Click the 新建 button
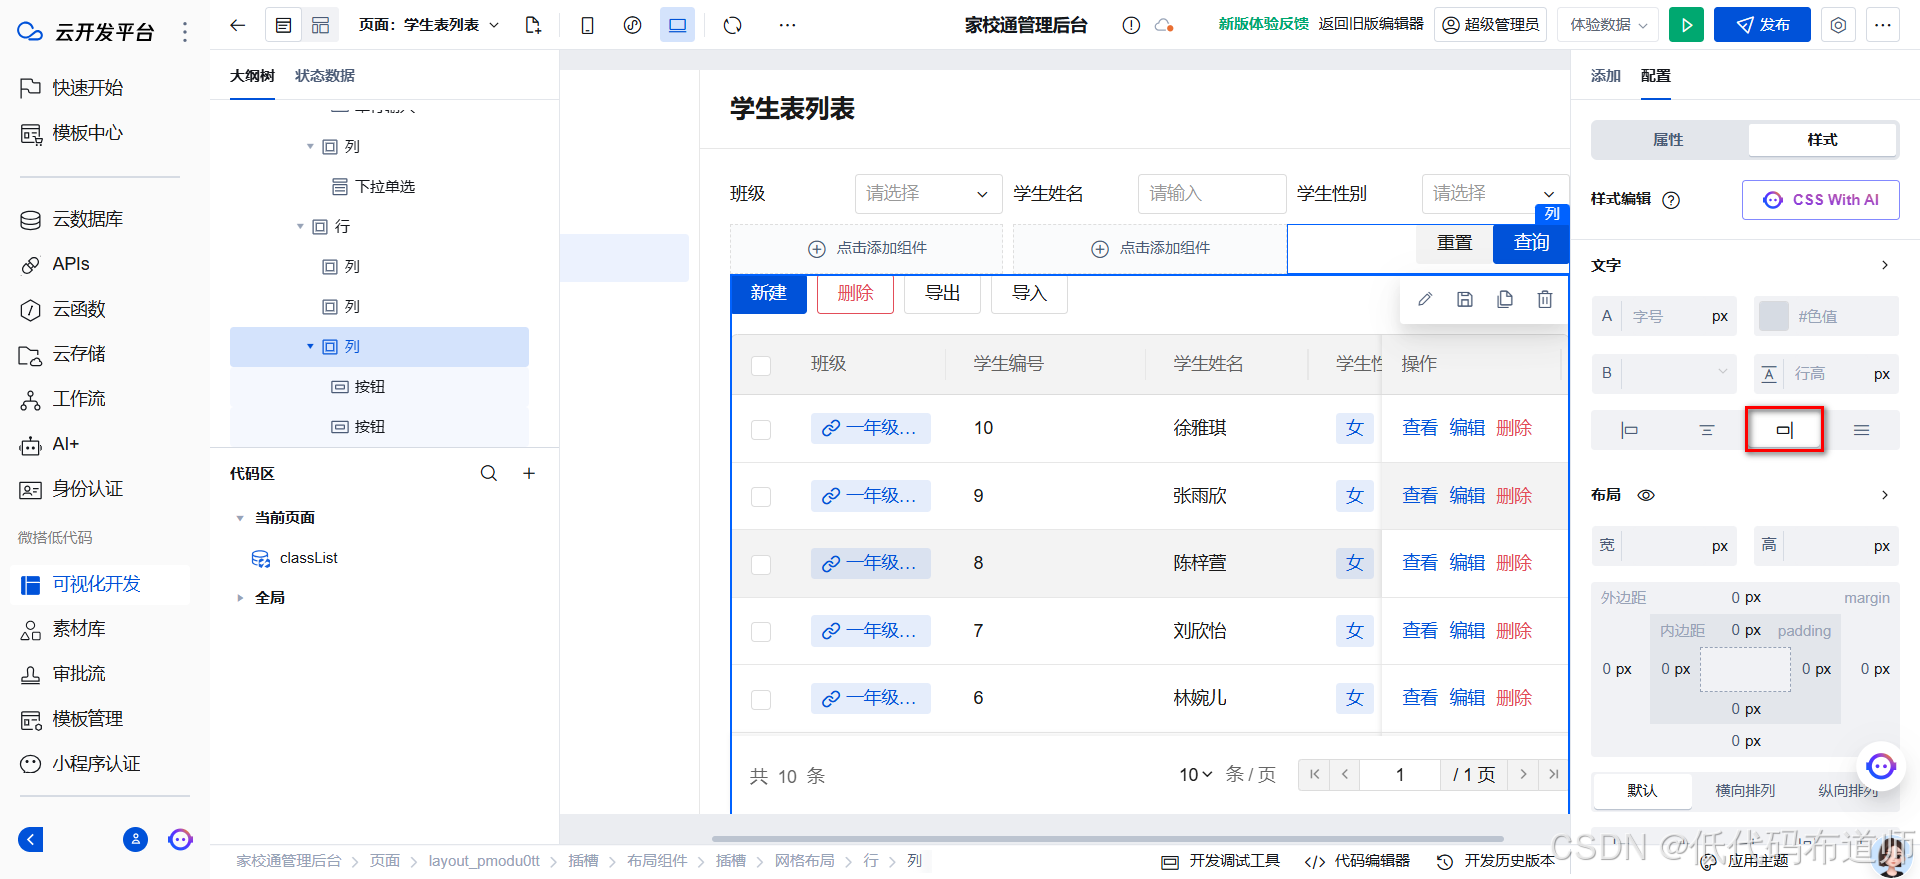 (x=769, y=293)
